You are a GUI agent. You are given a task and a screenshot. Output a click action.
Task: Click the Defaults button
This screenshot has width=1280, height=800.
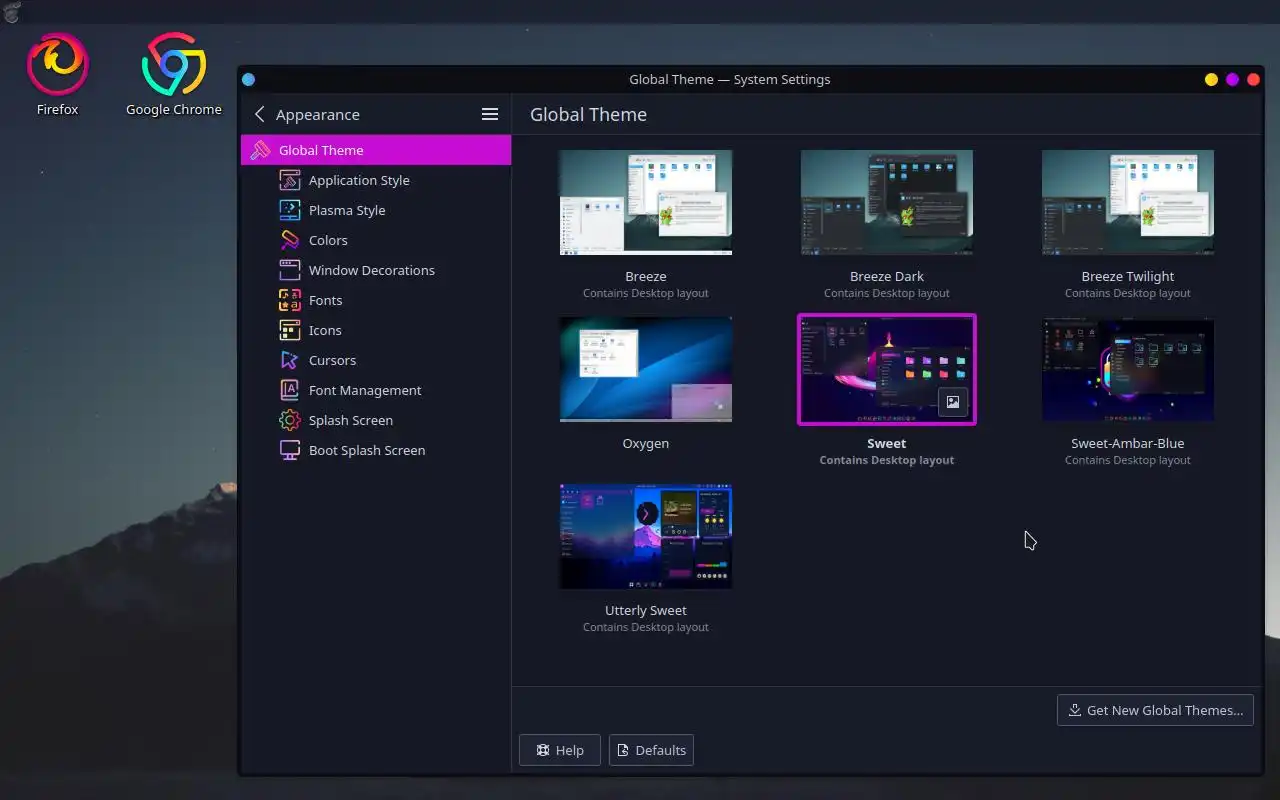pyautogui.click(x=651, y=750)
